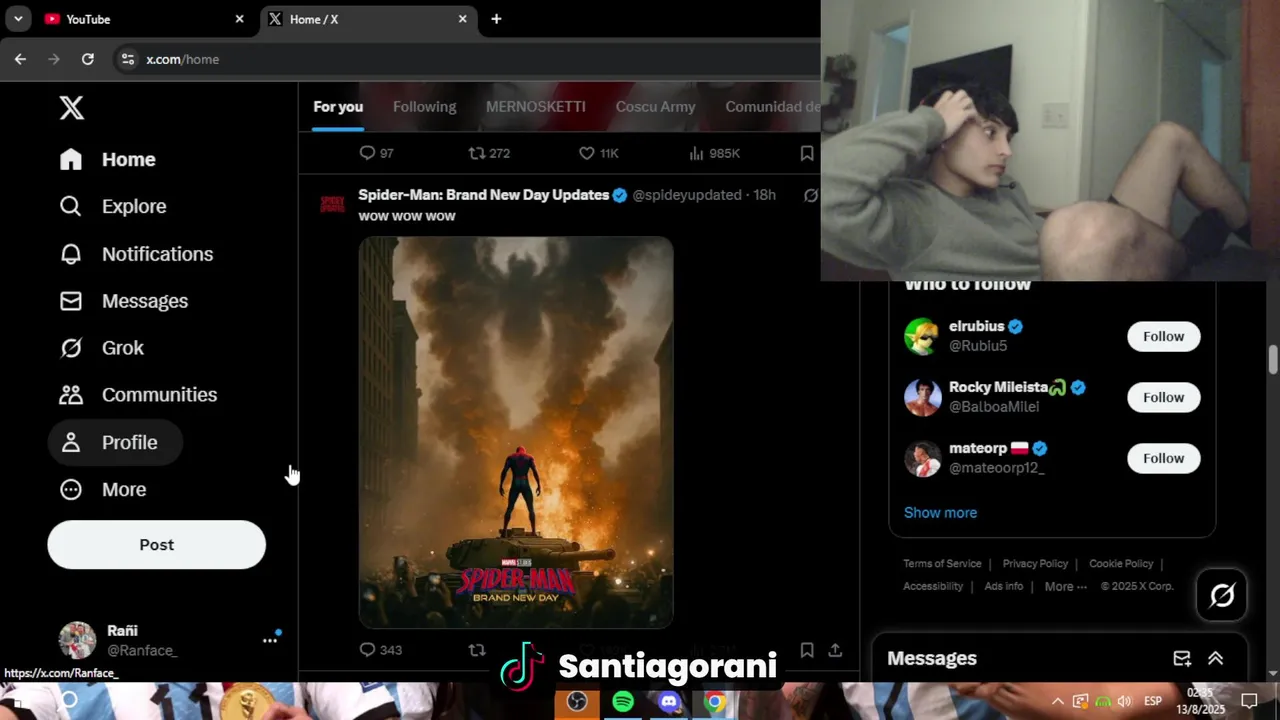1280x720 pixels.
Task: Open the More menu in sidebar
Action: coord(102,489)
